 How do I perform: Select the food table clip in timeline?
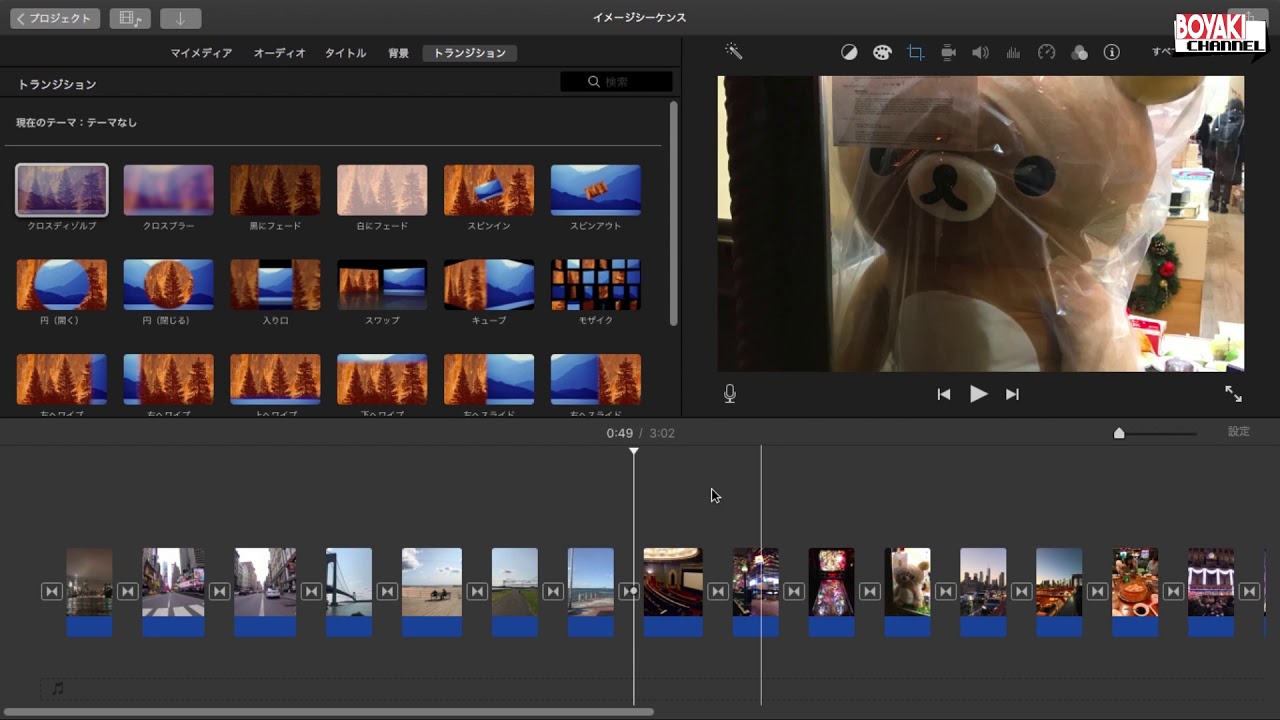pos(1135,591)
